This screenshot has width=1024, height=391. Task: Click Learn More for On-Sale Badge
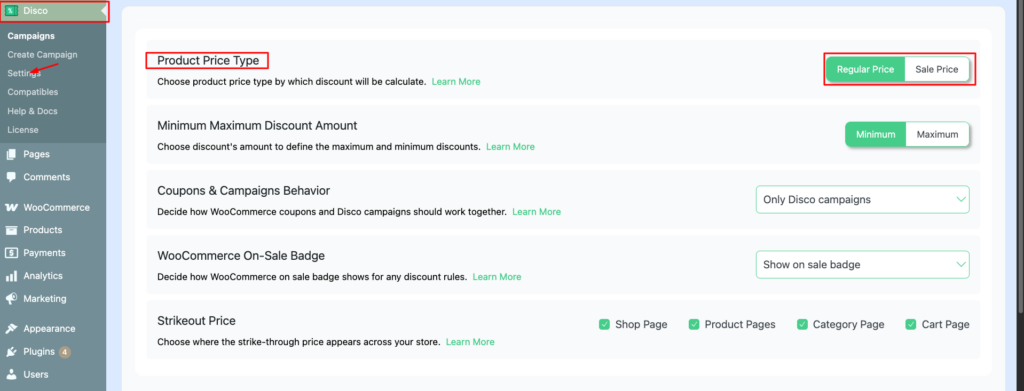pyautogui.click(x=497, y=277)
